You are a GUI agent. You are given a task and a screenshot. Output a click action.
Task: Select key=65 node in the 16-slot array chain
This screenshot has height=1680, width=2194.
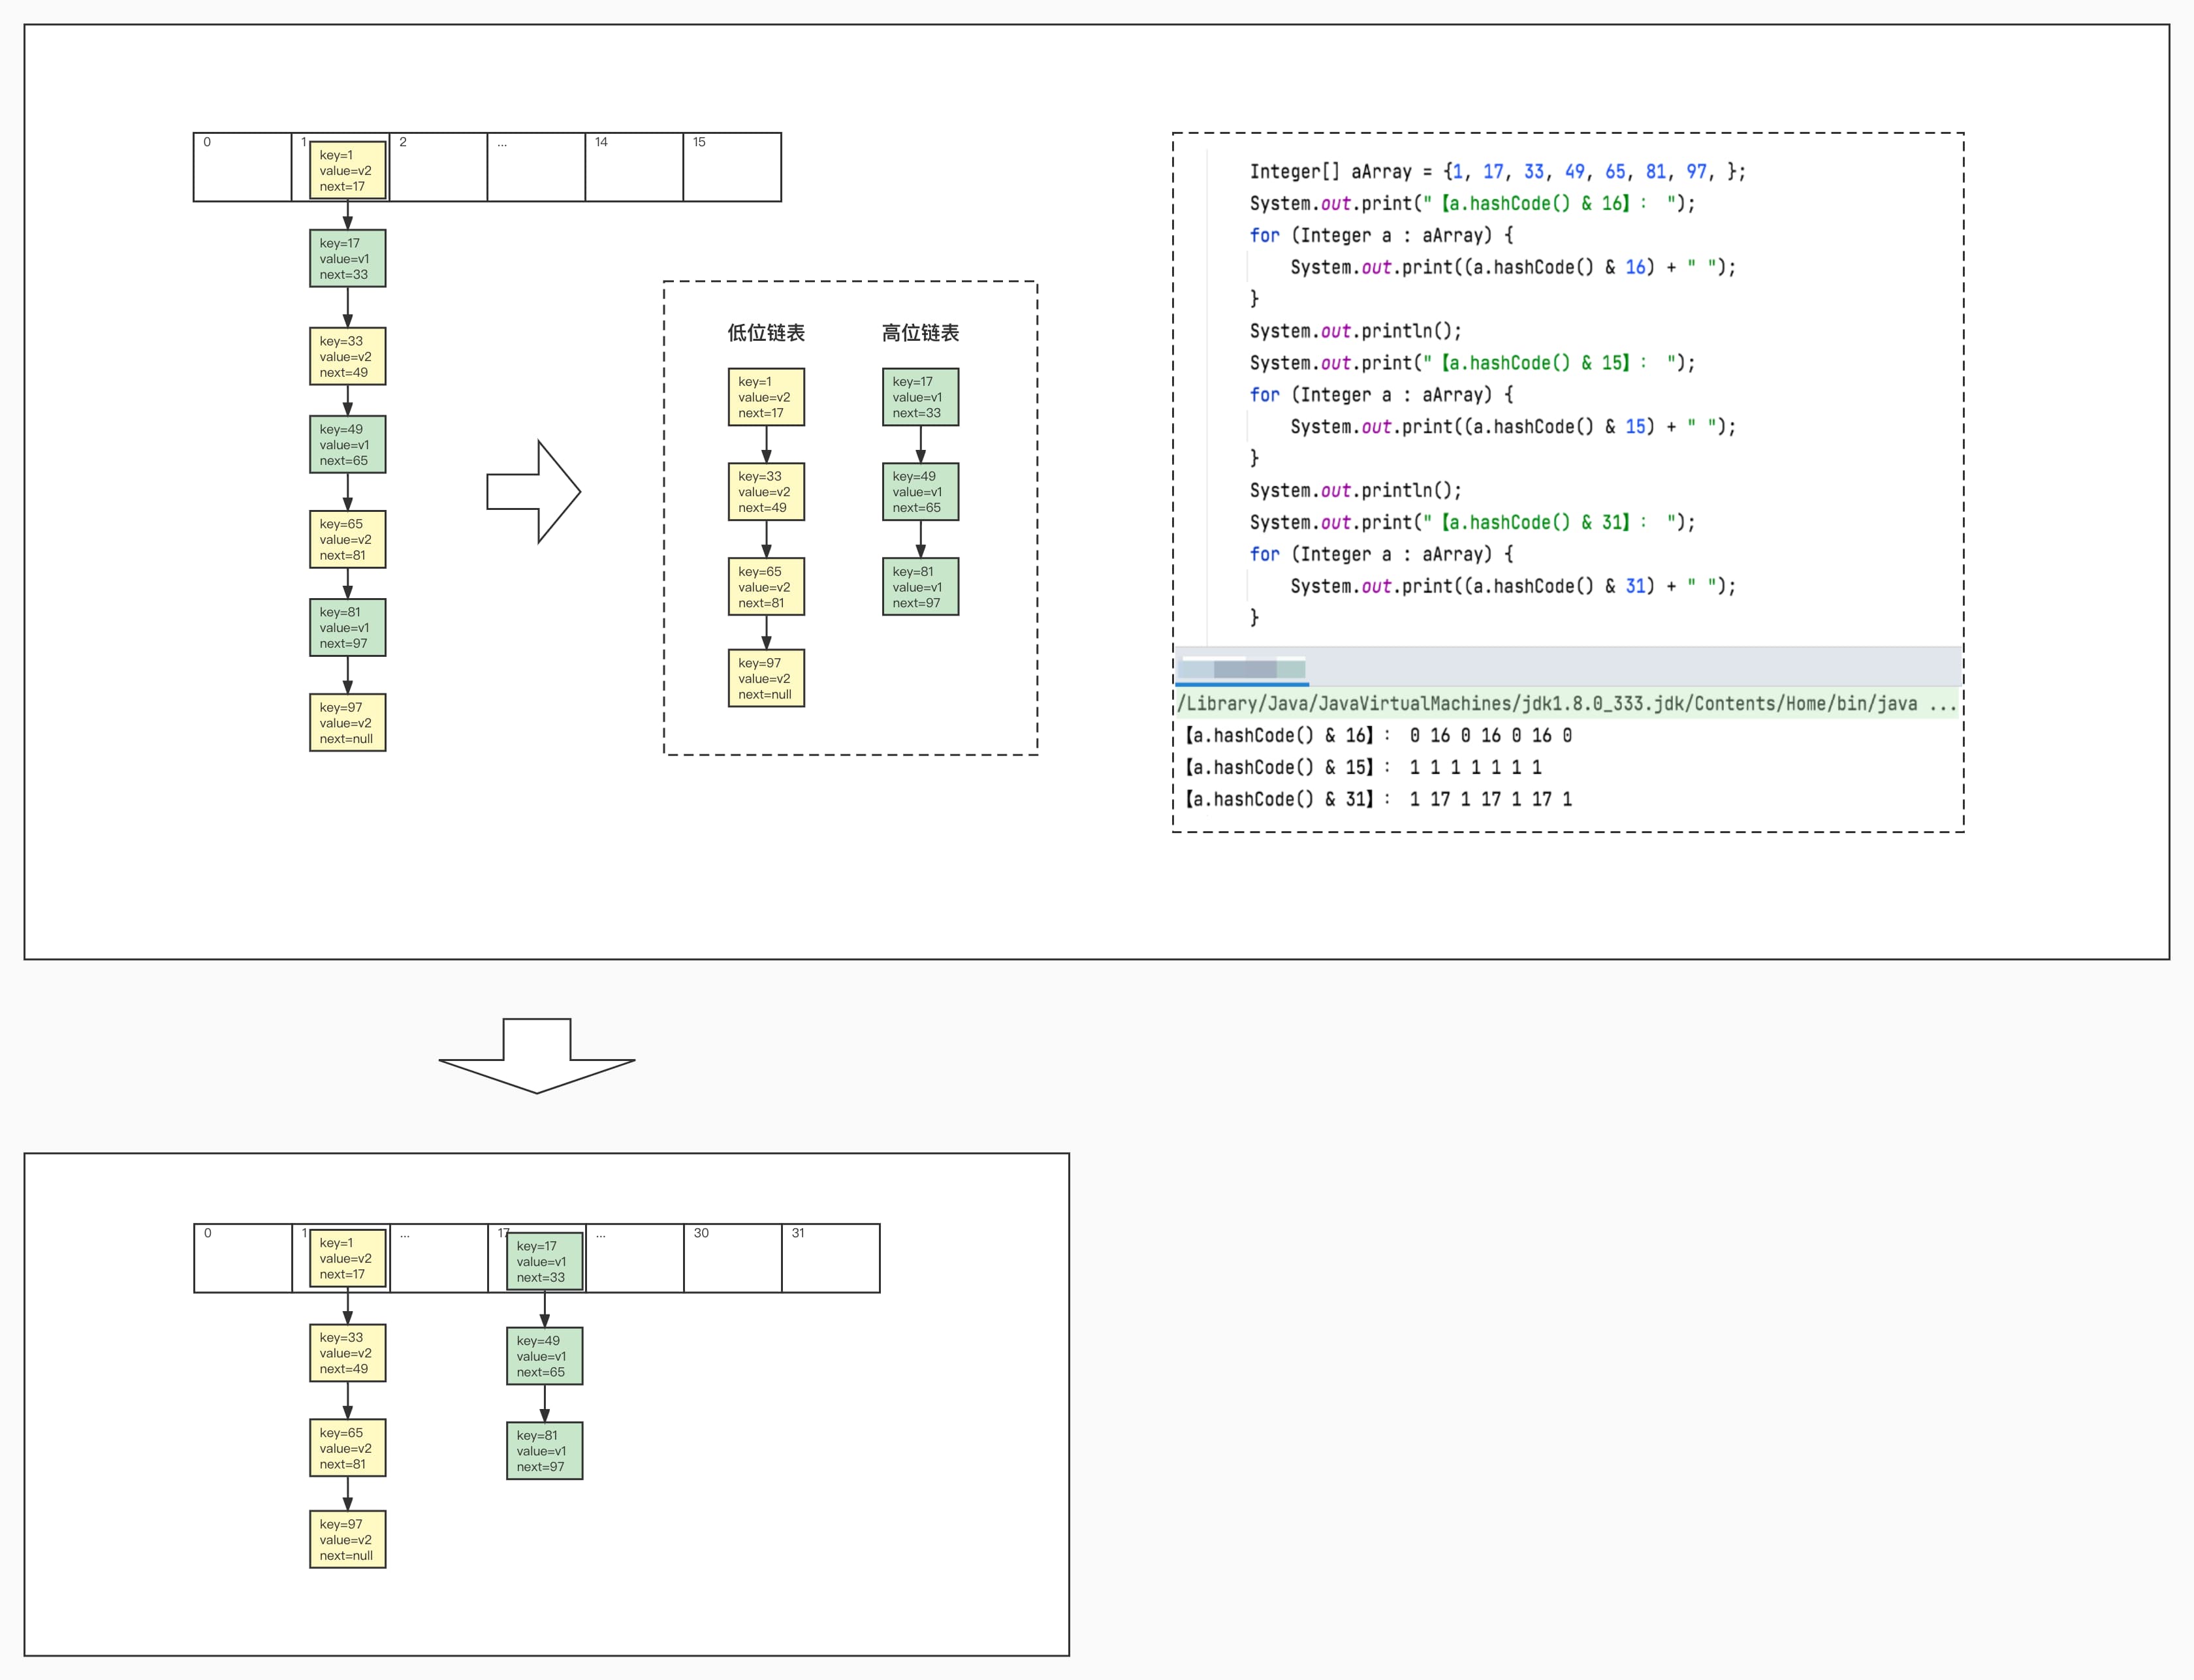pos(347,539)
